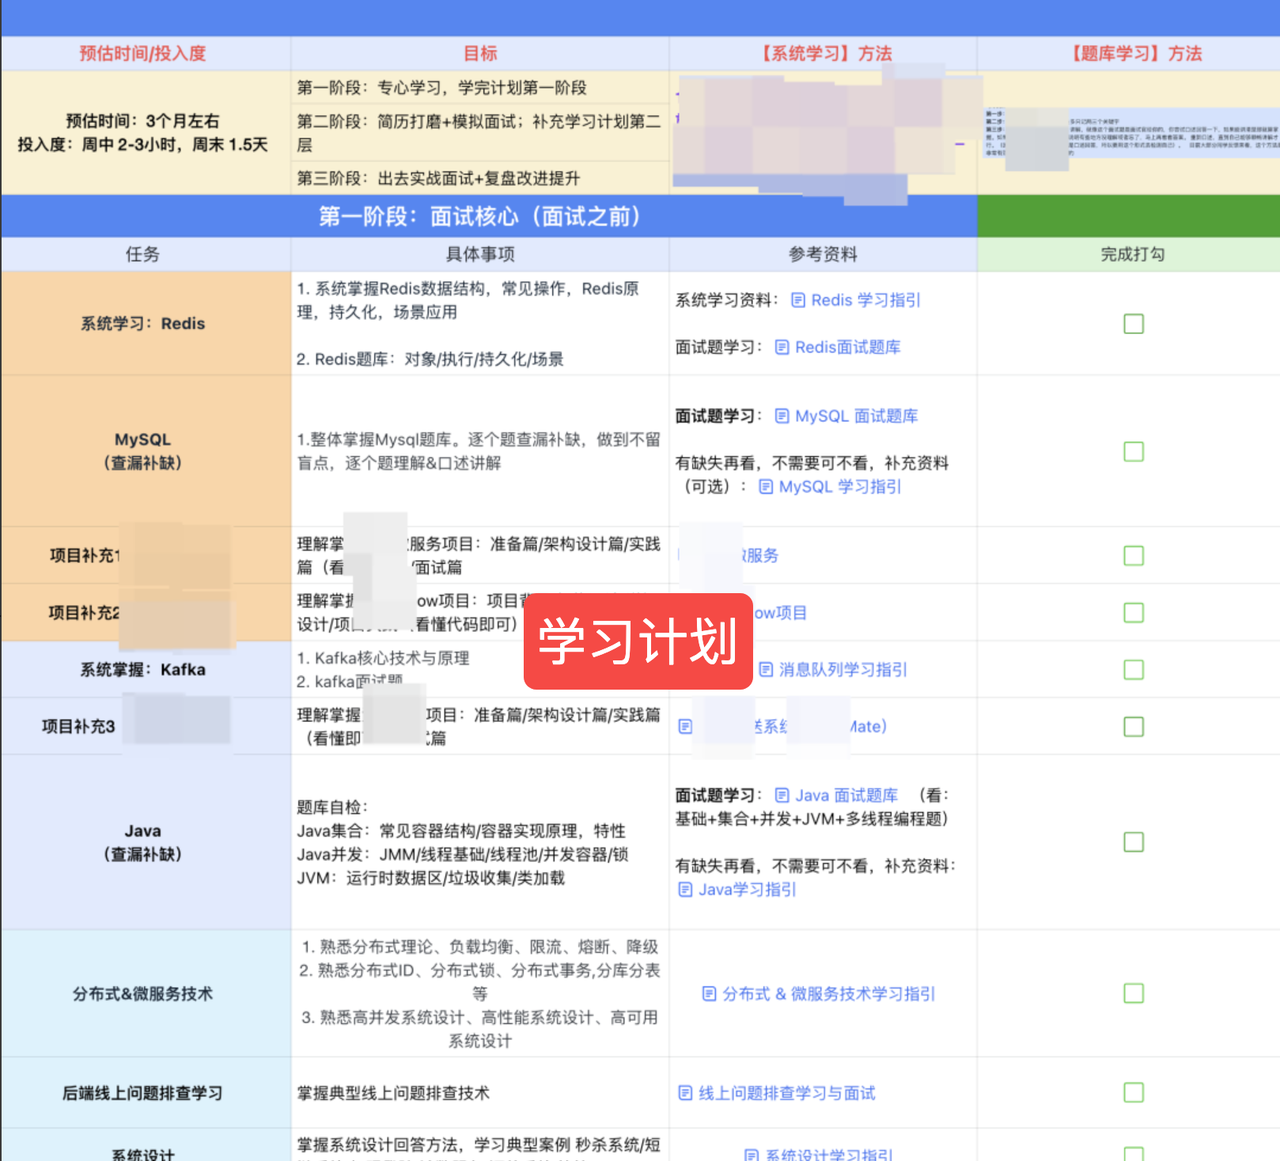Check the 项目补充1 completion box
This screenshot has height=1161, width=1280.
1133,556
